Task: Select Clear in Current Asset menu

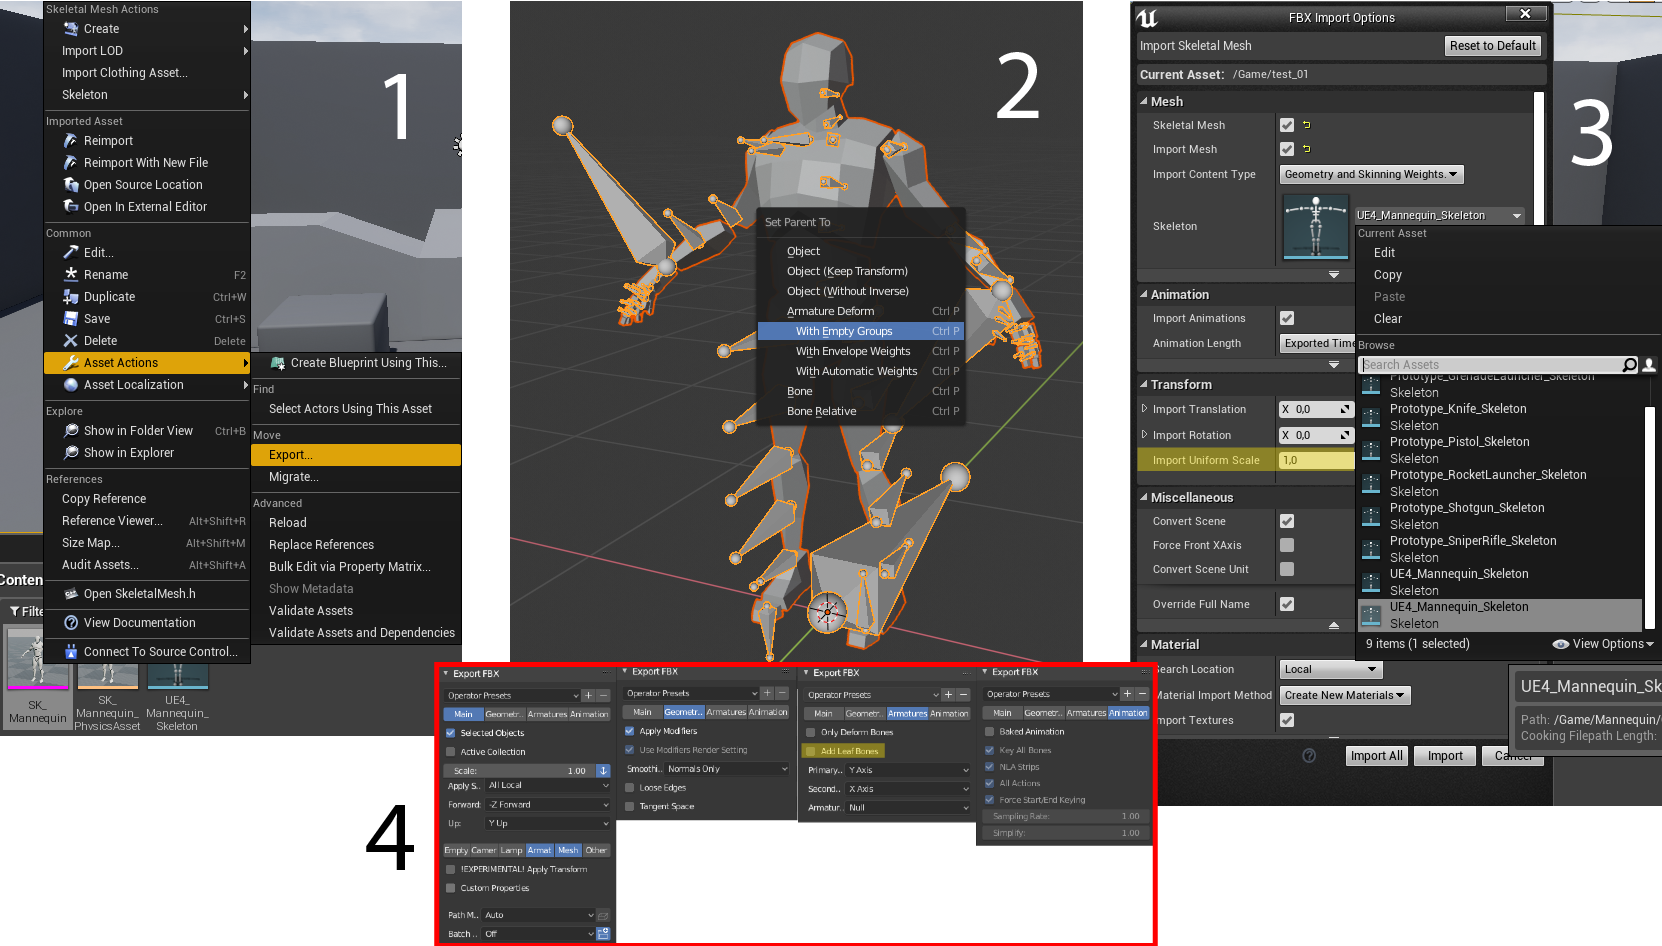Action: [x=1388, y=319]
